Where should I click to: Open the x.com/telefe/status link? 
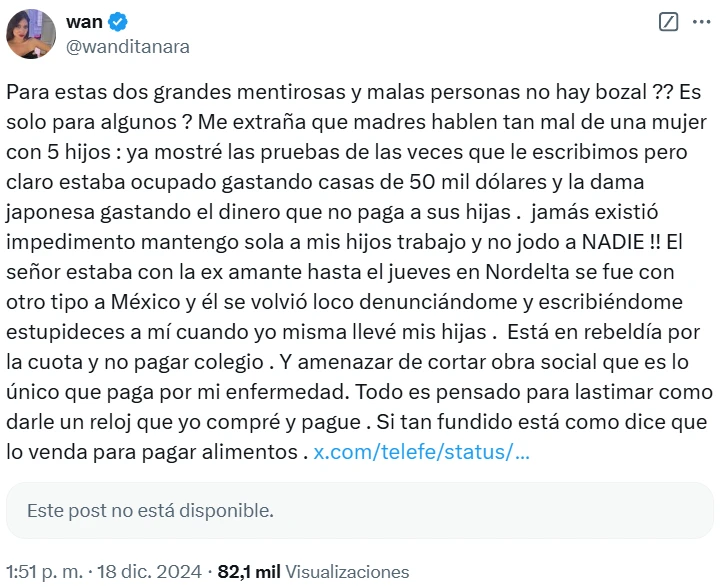coord(421,453)
